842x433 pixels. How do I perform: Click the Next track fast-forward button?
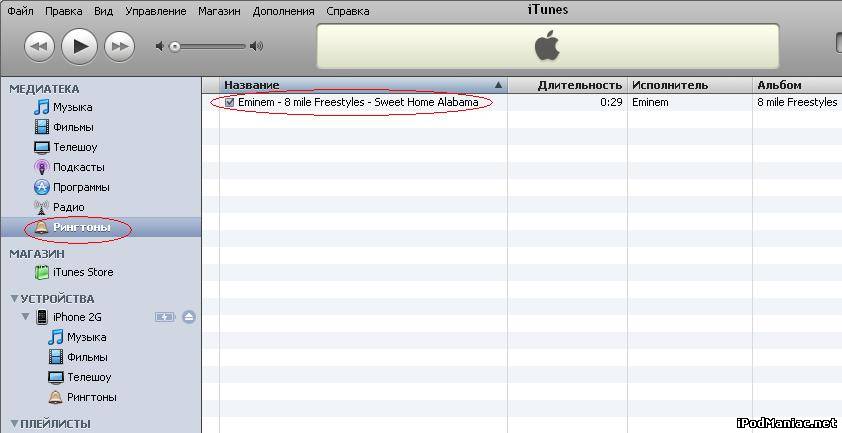coord(119,47)
